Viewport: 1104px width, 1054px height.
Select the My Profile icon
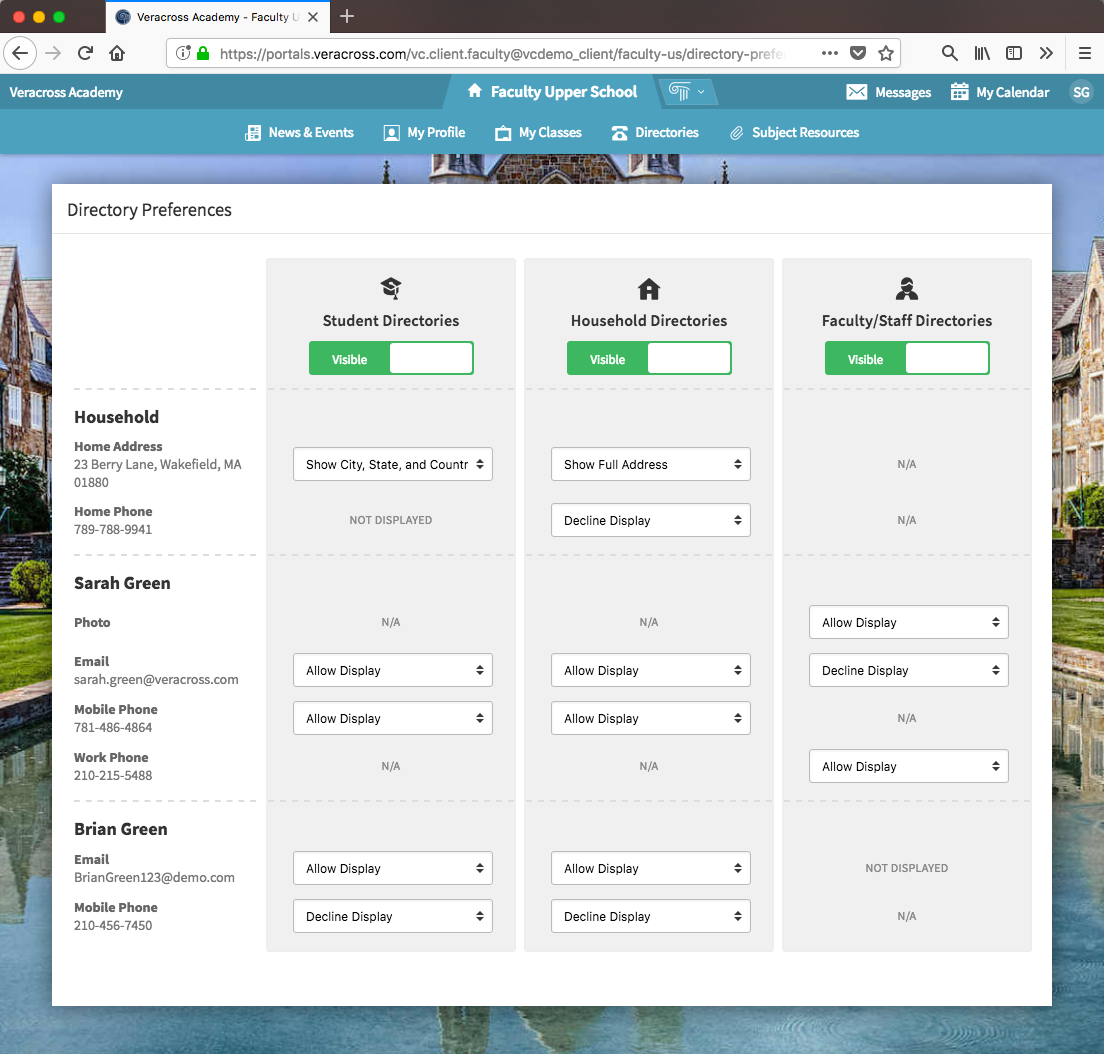[x=391, y=132]
